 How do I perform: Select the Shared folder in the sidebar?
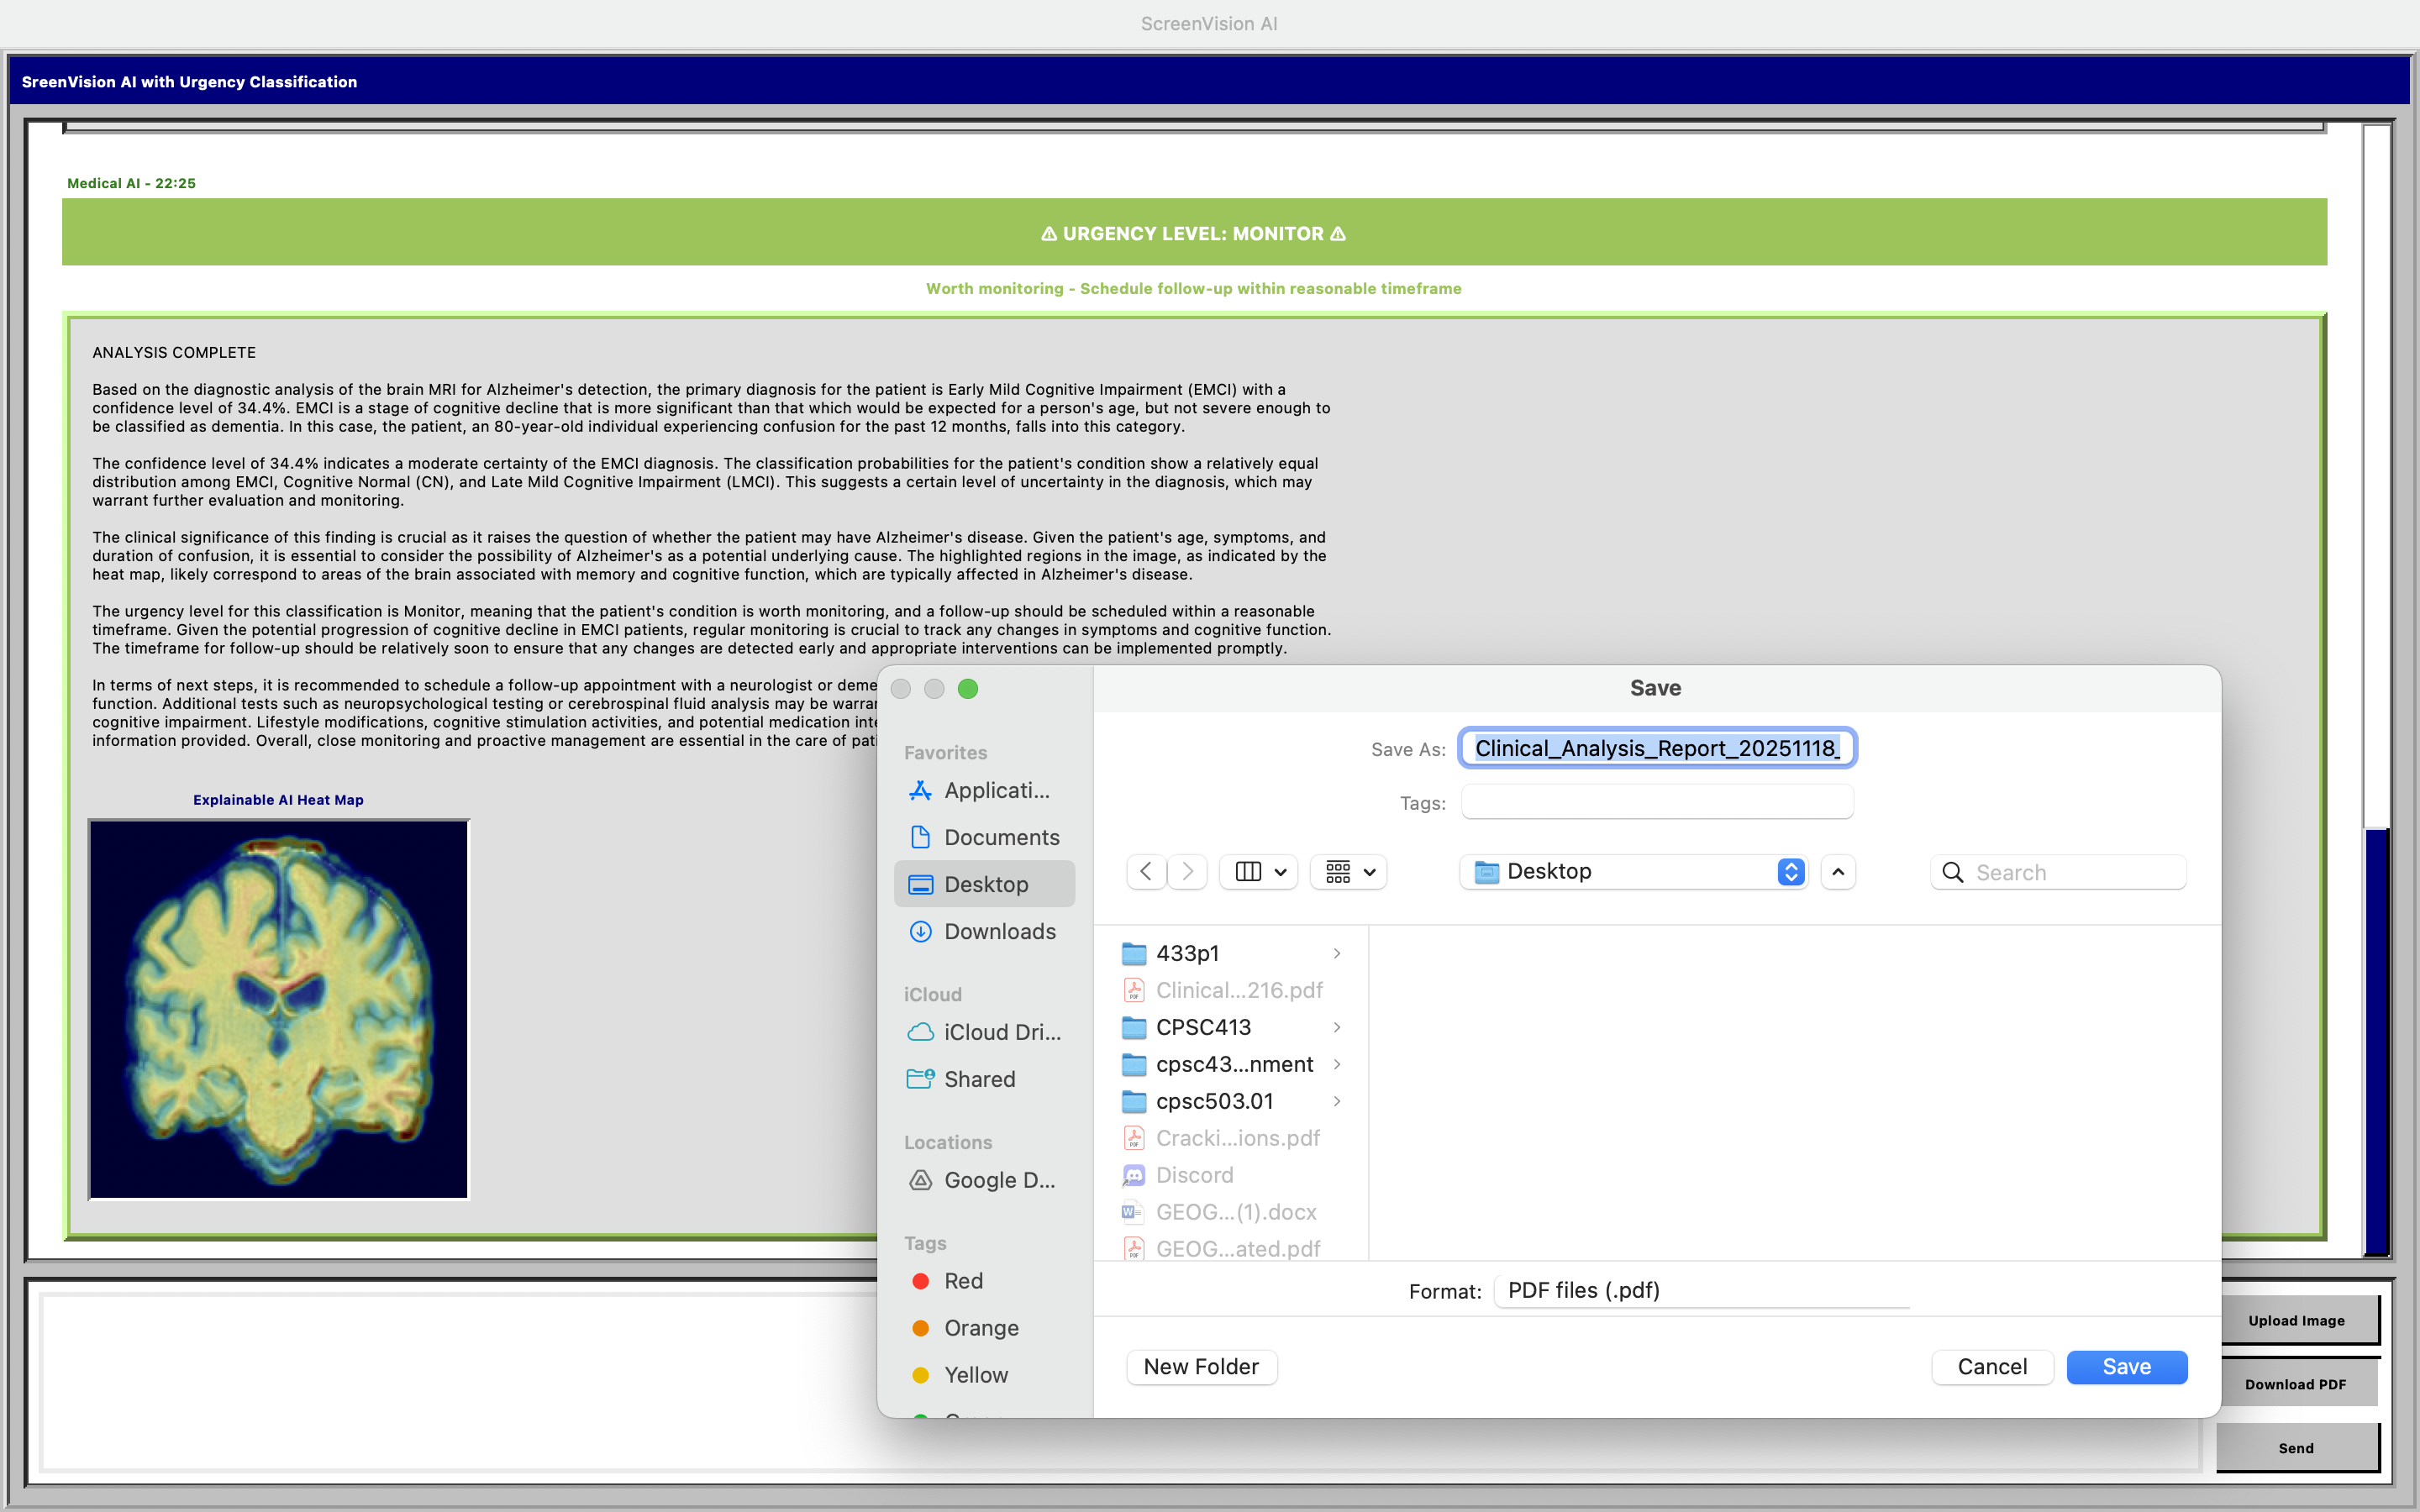[x=980, y=1079]
